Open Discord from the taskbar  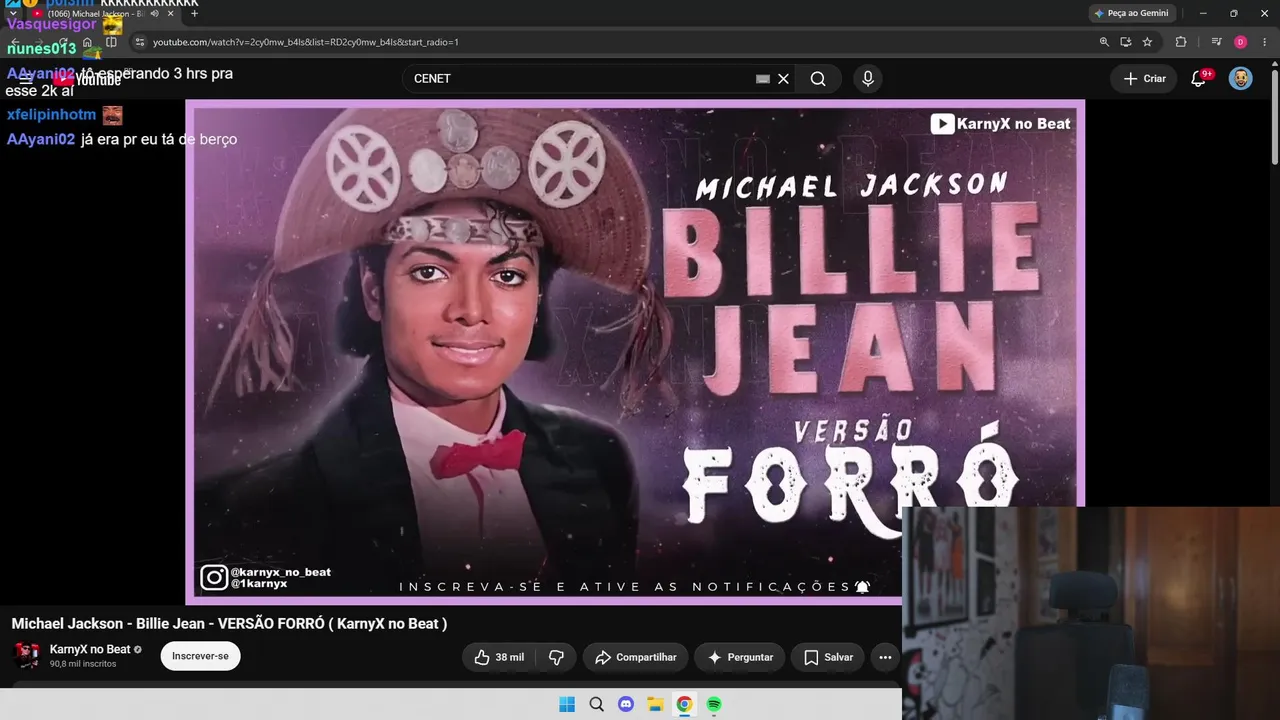tap(626, 704)
